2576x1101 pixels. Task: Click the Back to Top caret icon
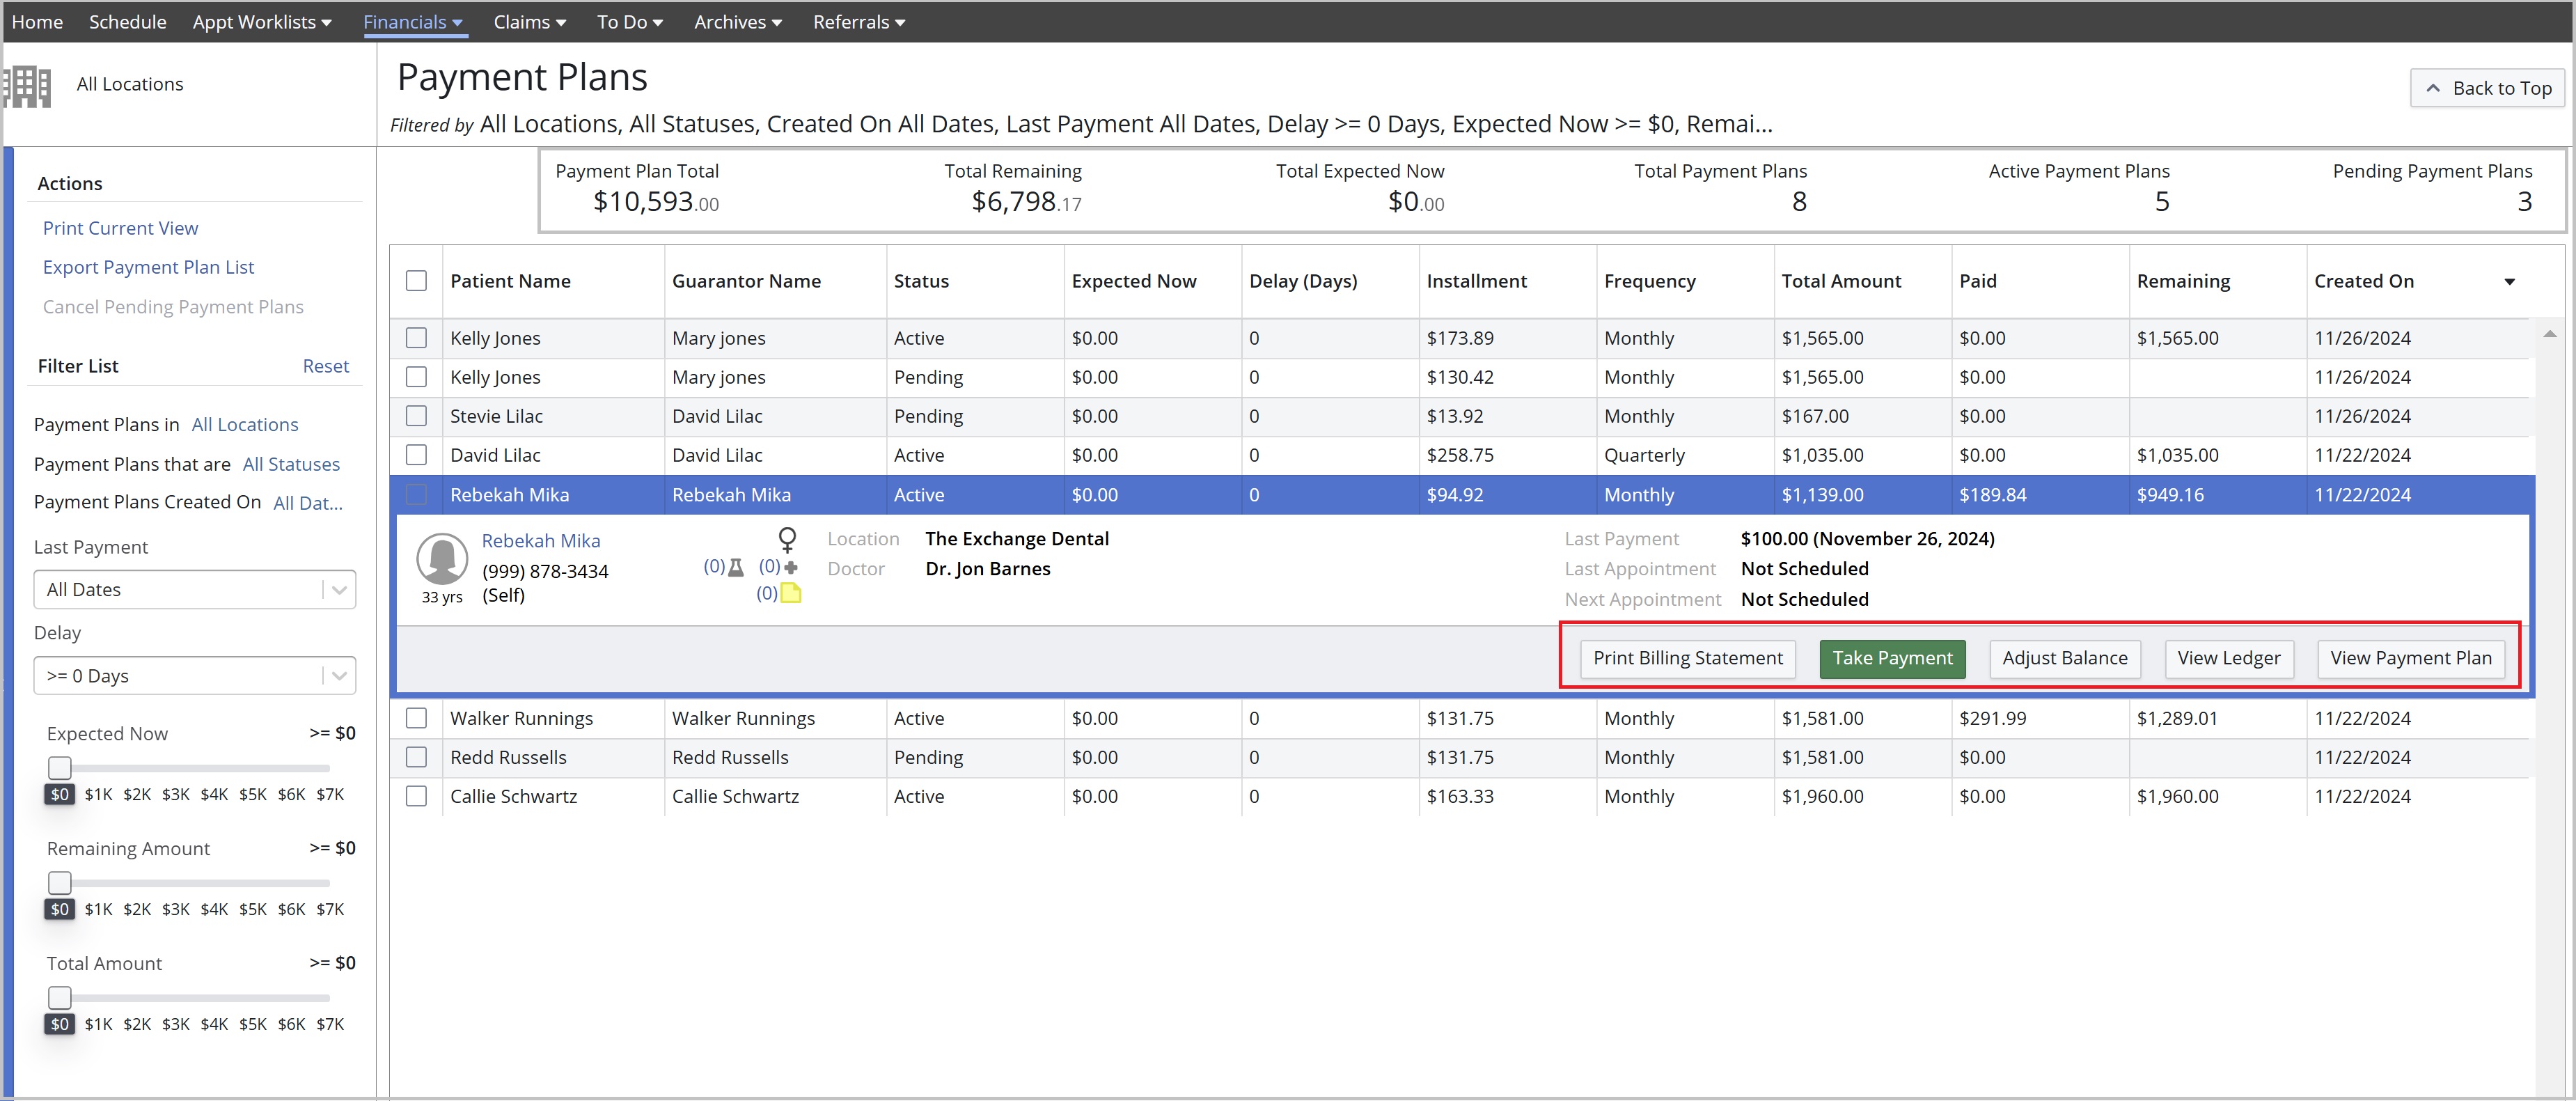2433,88
